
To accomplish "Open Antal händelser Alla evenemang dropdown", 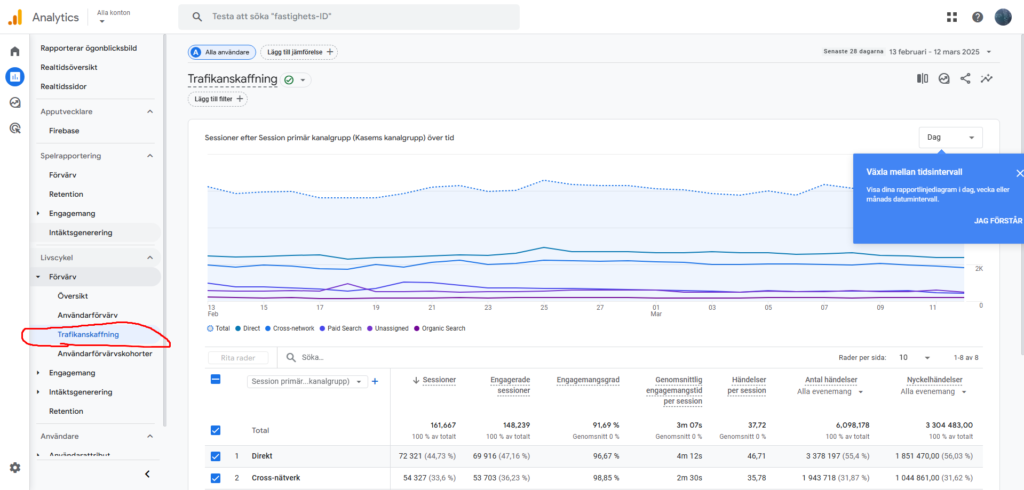I will [831, 392].
